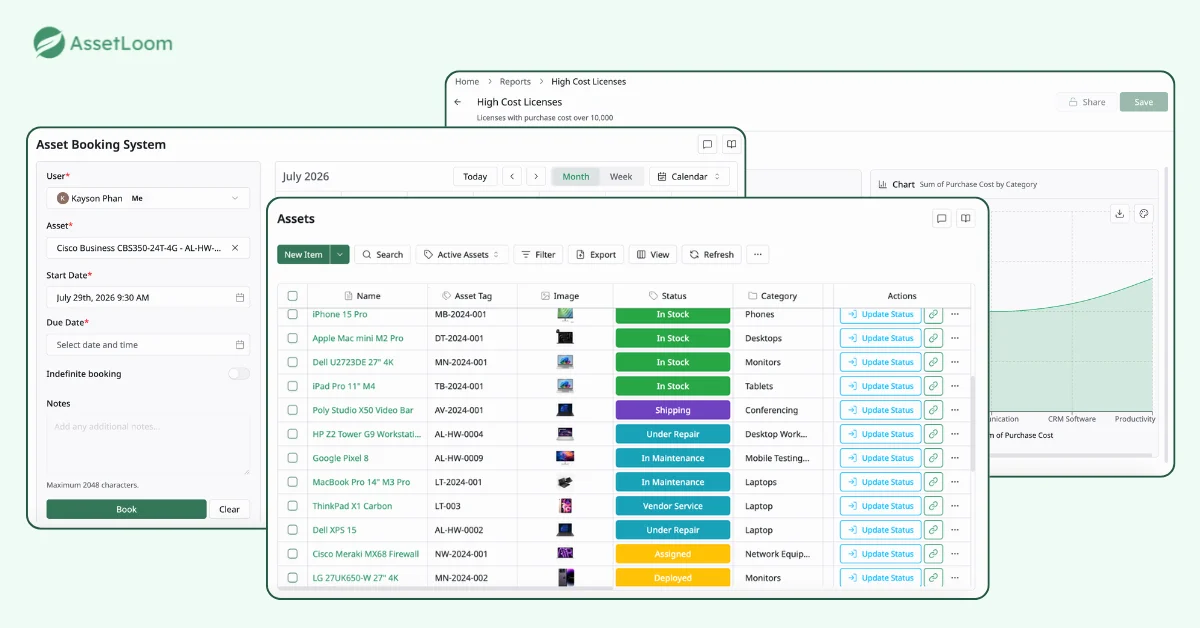This screenshot has width=1200, height=628.
Task: Open more options for the Dell XPS 15 row
Action: 955,530
